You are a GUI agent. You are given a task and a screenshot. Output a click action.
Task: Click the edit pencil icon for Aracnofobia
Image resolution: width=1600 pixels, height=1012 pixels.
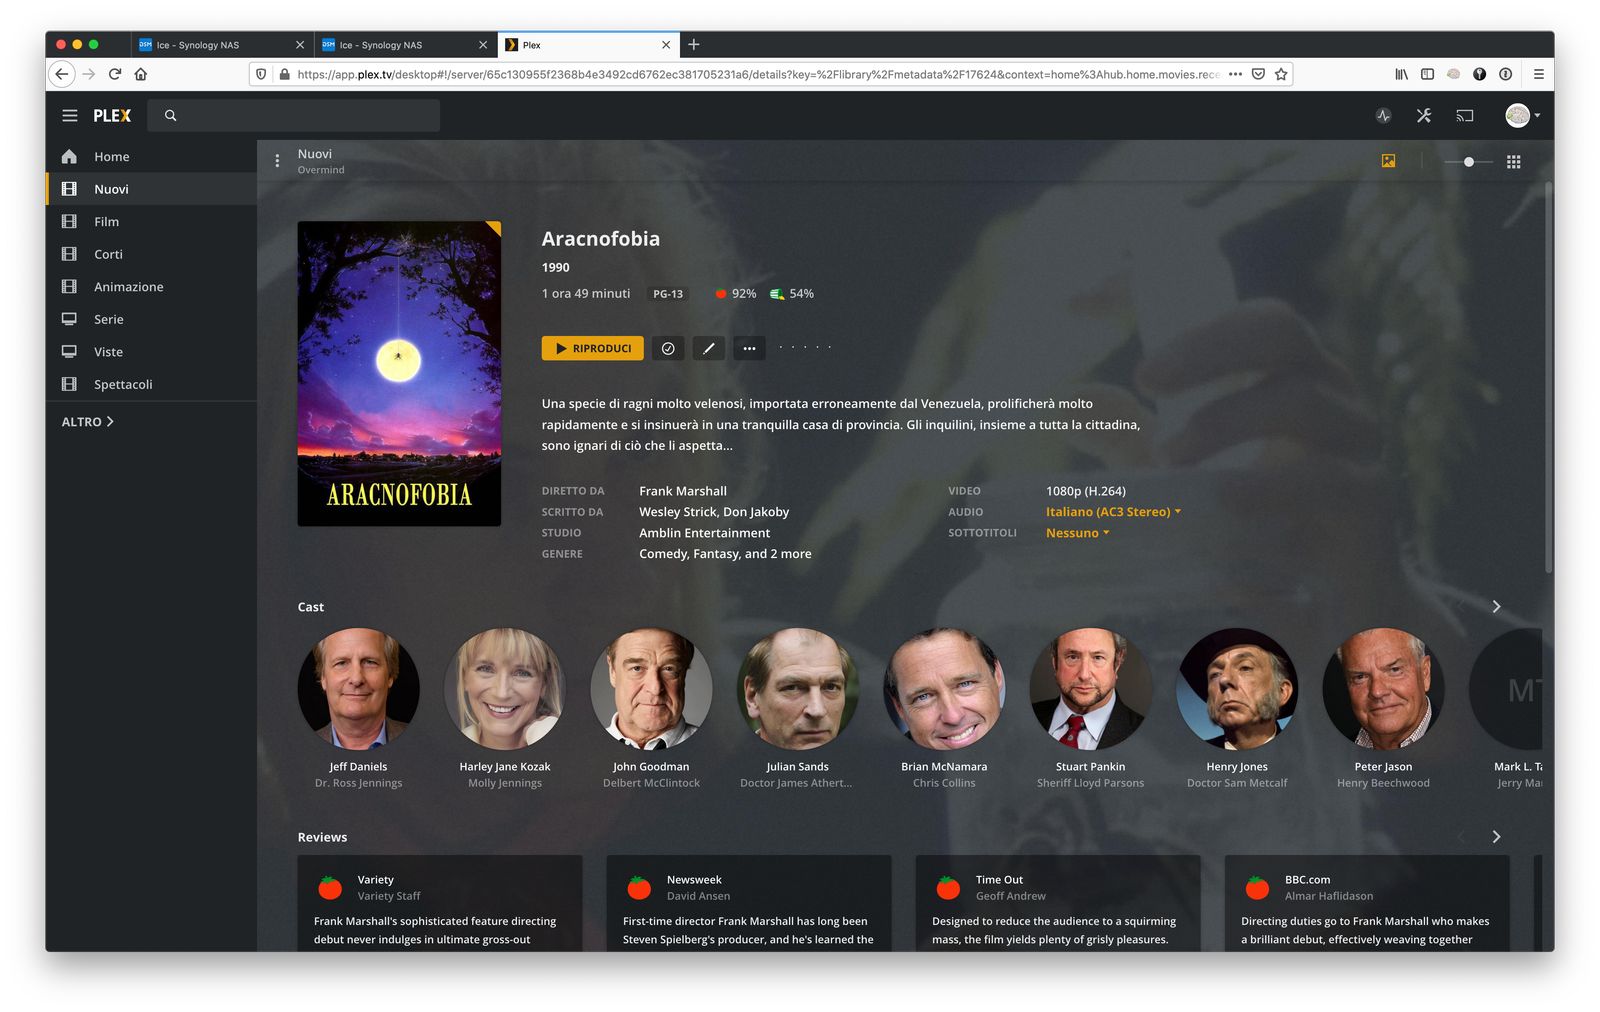tap(708, 348)
